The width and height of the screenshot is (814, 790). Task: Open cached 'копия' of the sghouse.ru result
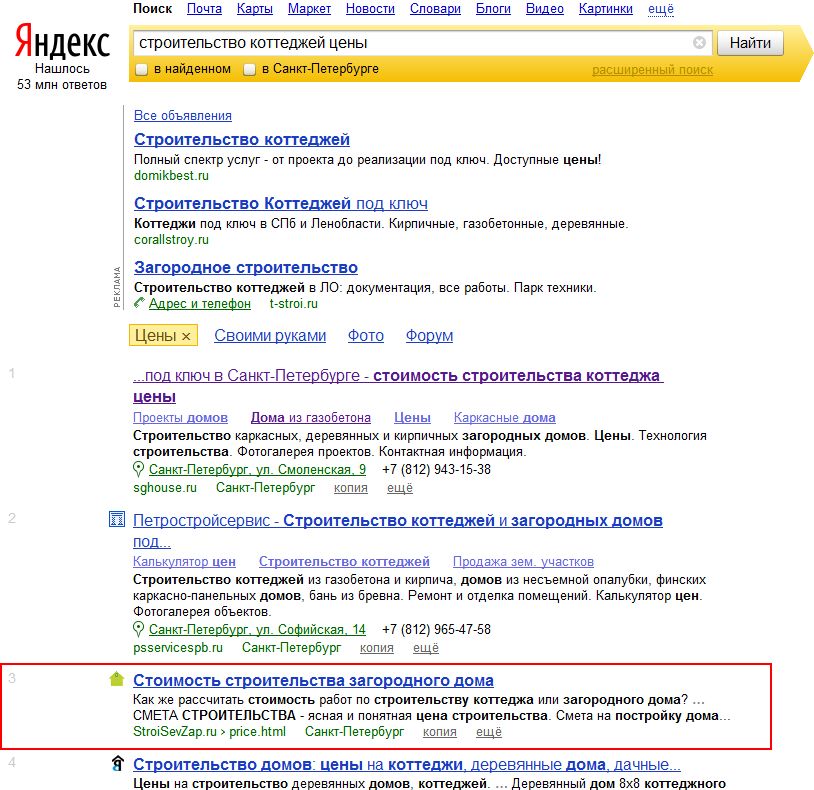point(351,488)
